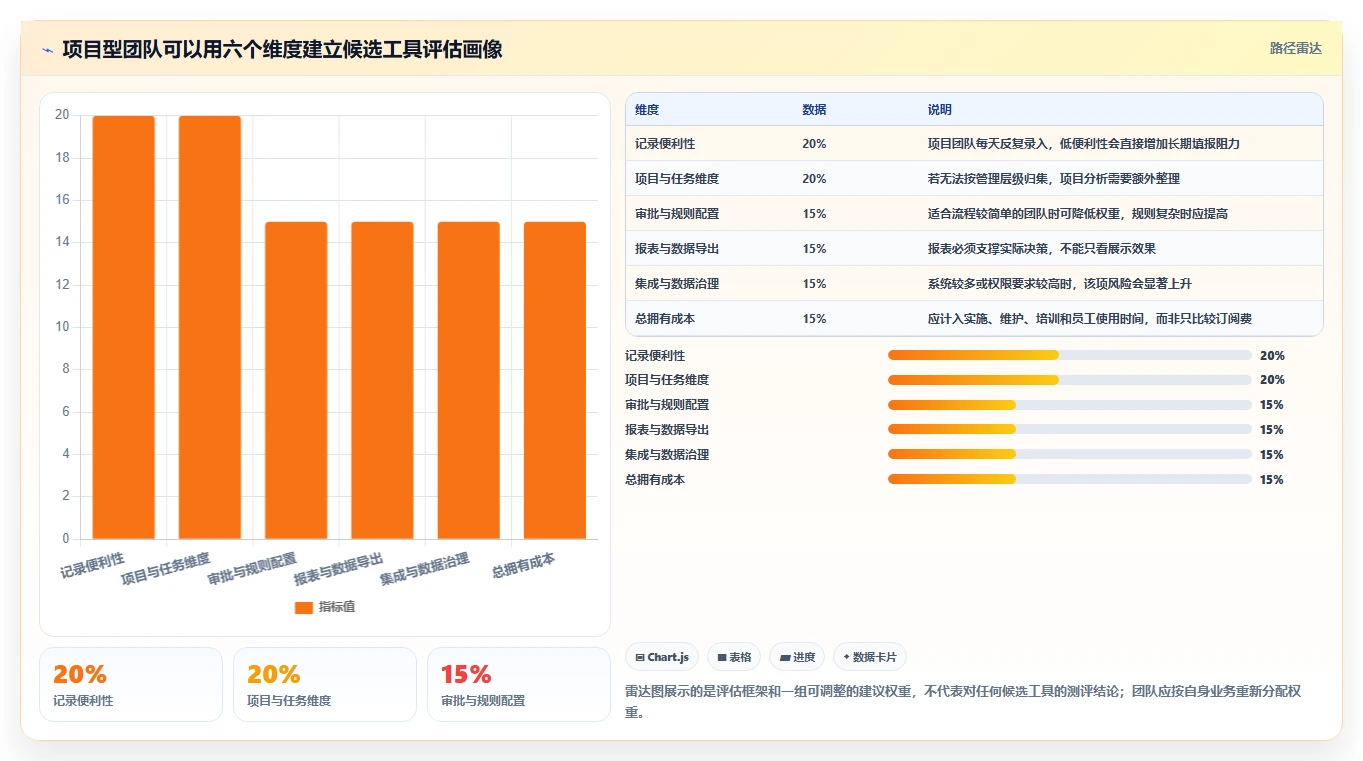Click the description starting 项目团队每天反复录入

1084,144
